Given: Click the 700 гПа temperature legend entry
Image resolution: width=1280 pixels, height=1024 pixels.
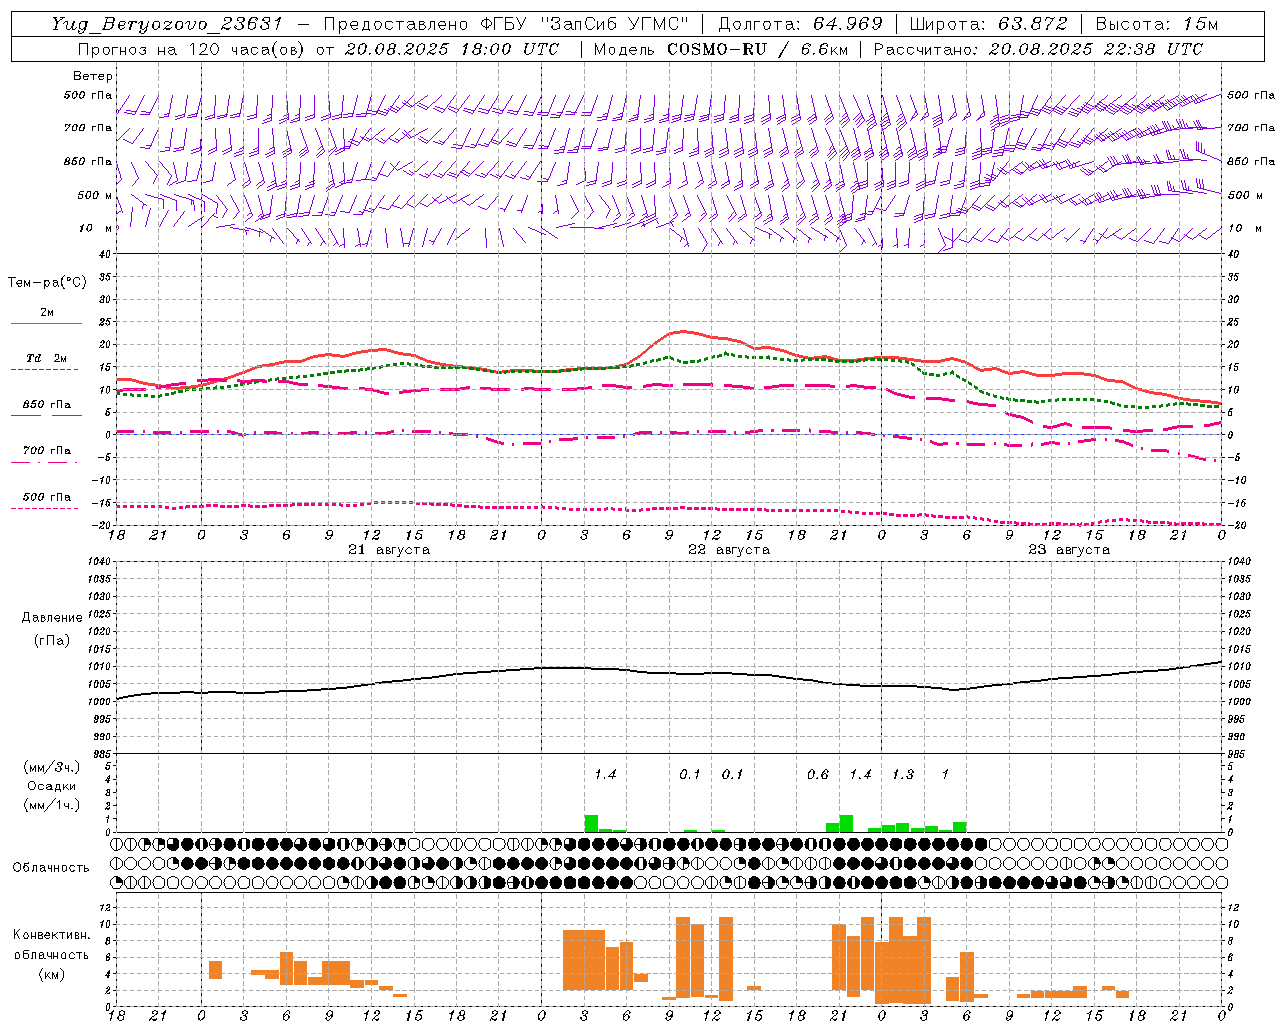Looking at the screenshot, I should click(x=46, y=451).
